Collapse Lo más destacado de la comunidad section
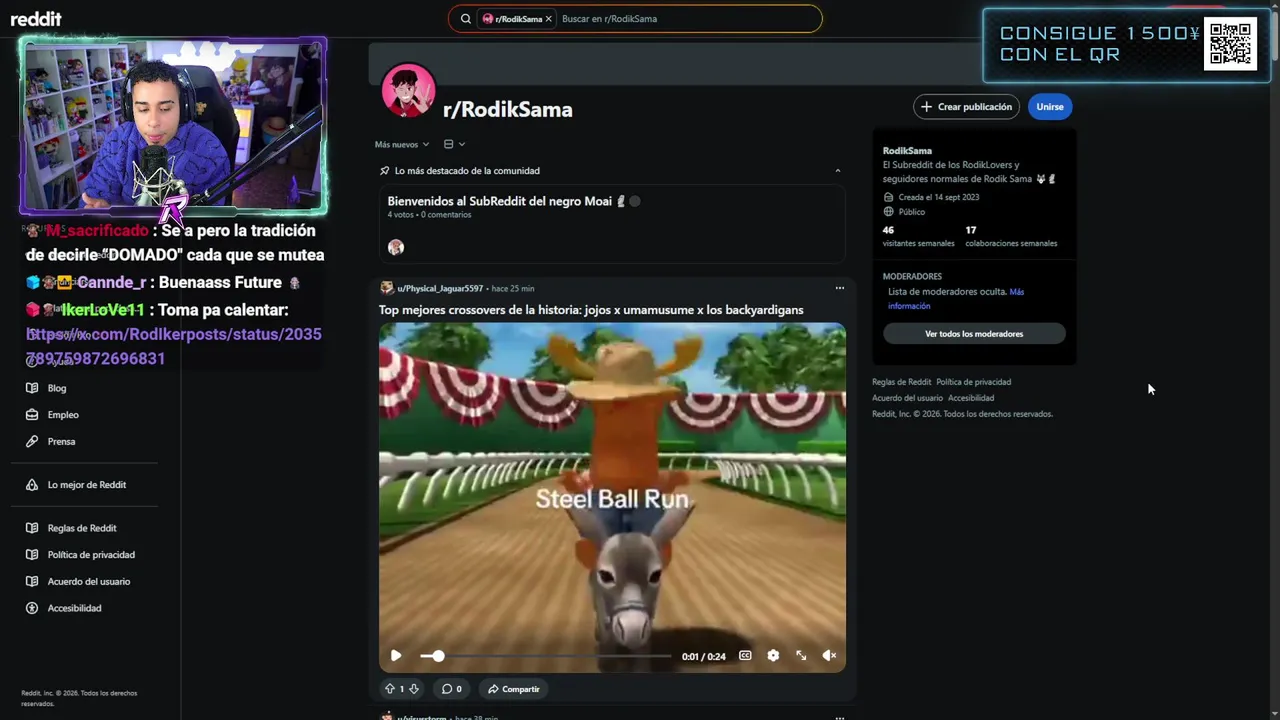 tap(838, 171)
